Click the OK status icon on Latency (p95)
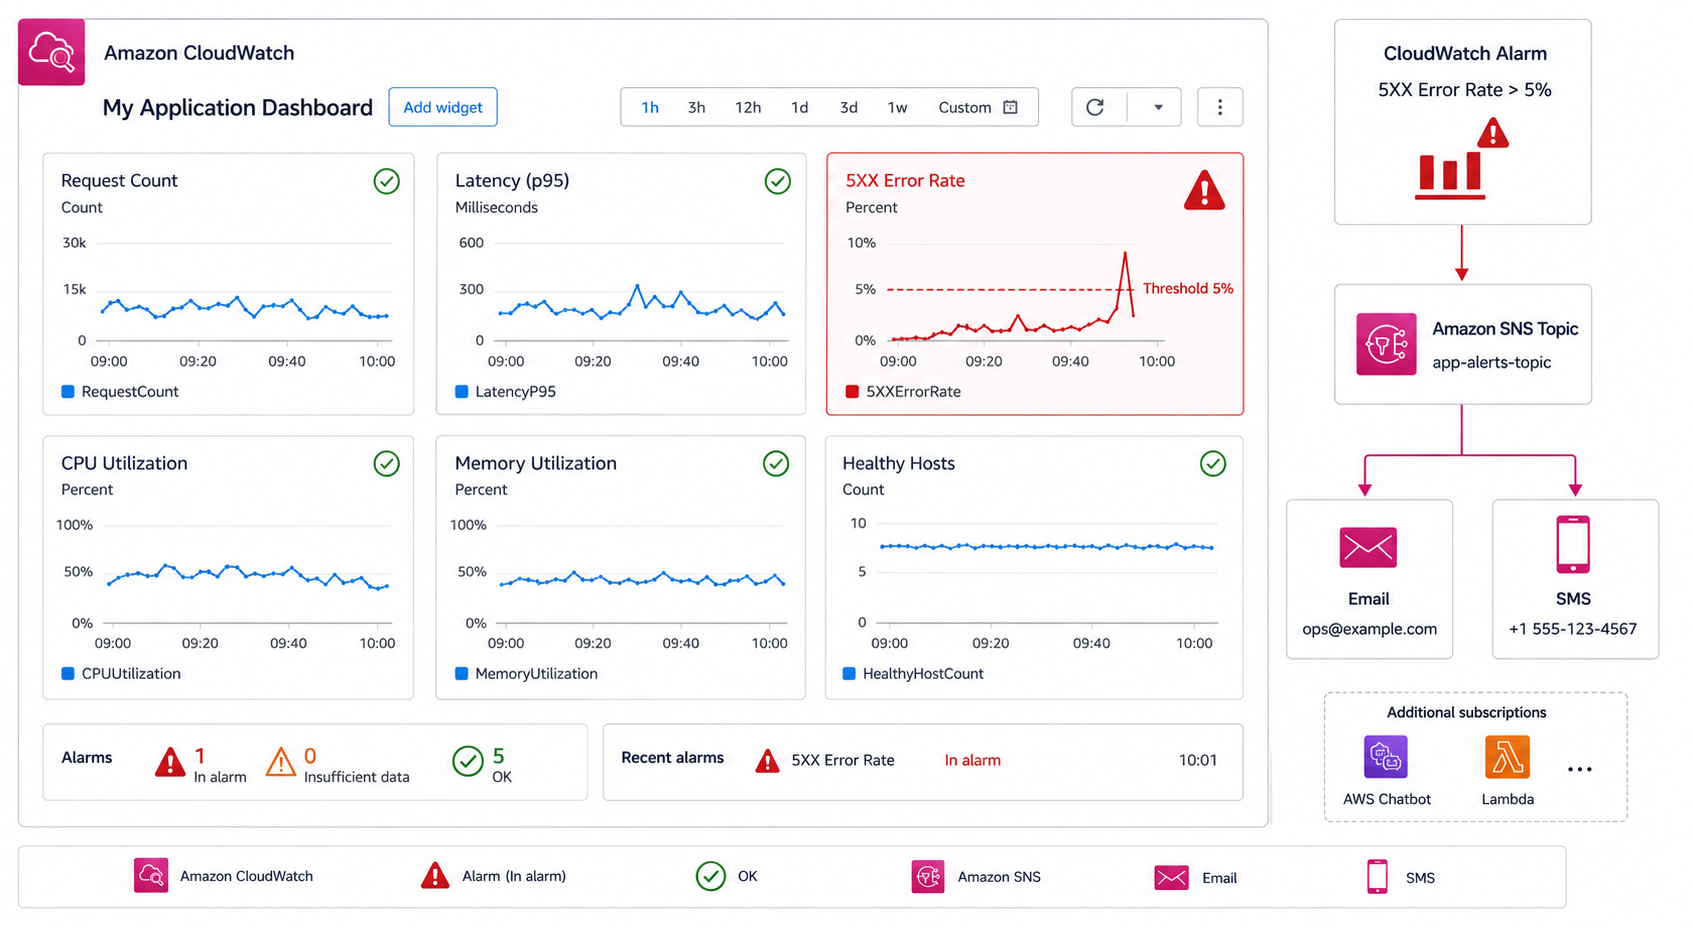1693x929 pixels. coord(778,181)
